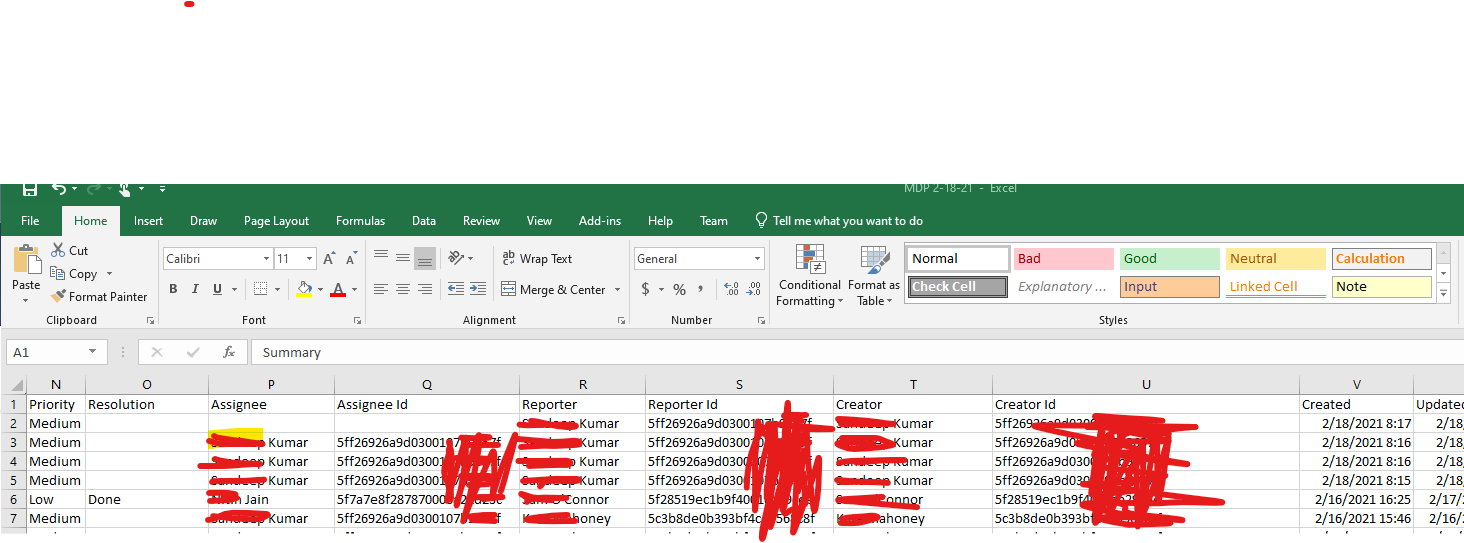Toggle Touch/Mouse Mode icon
Screen dimensions: 1464x543
pyautogui.click(x=124, y=189)
